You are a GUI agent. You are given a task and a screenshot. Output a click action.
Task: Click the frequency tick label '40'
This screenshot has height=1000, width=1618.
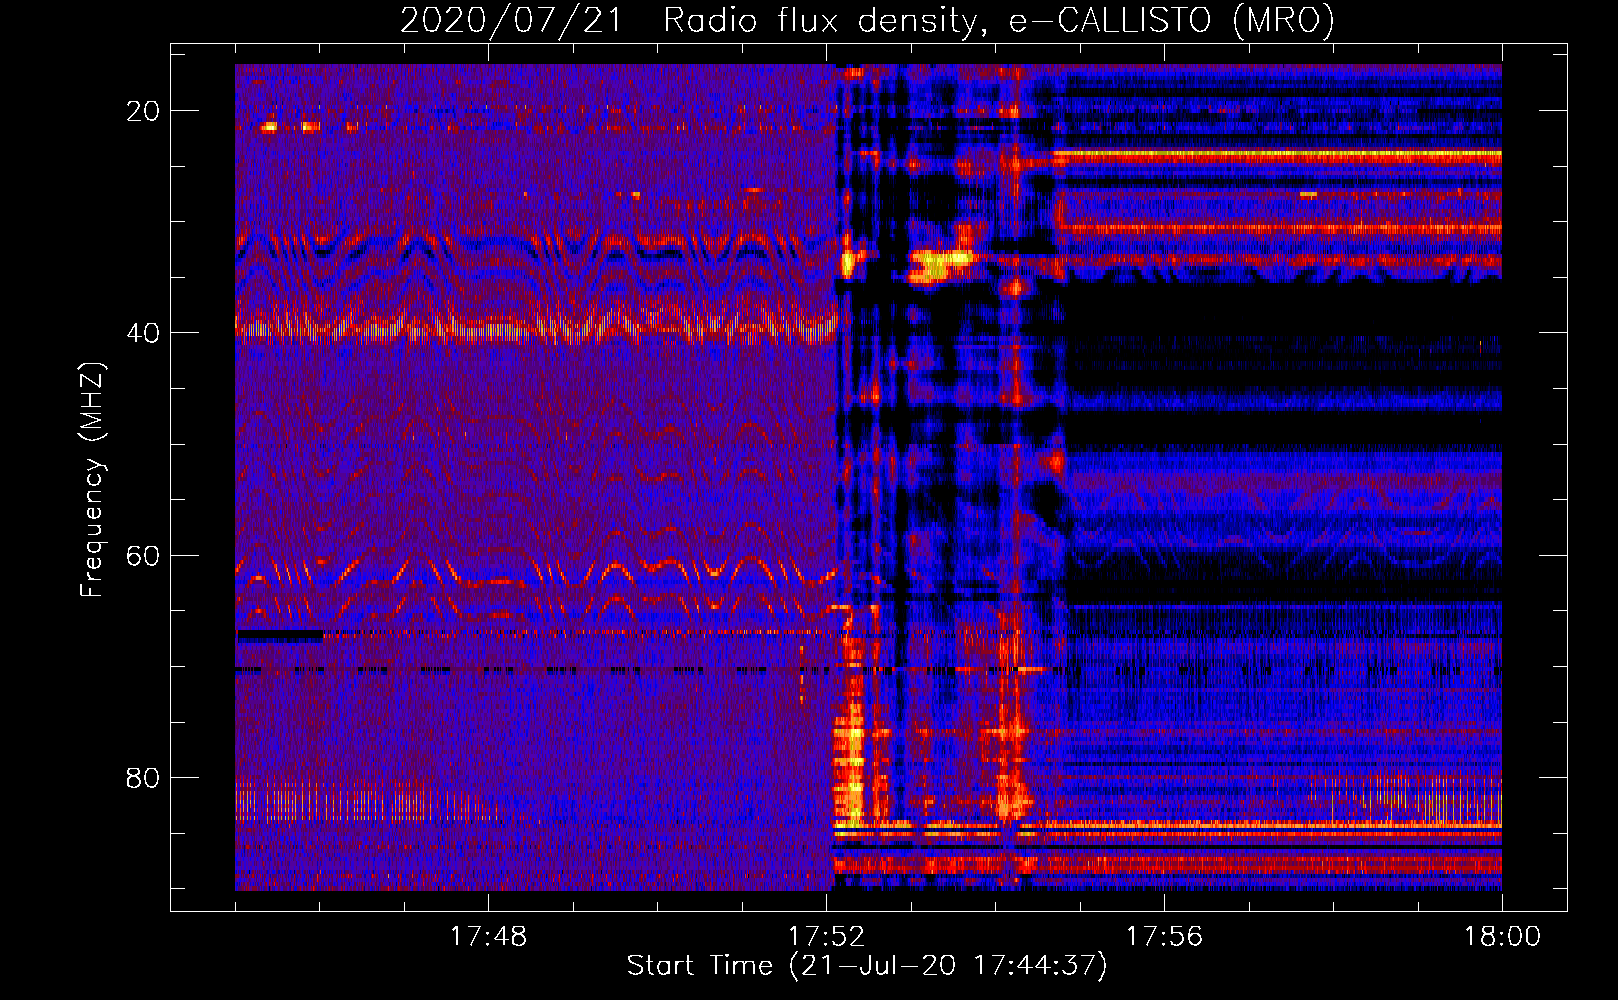coord(143,333)
